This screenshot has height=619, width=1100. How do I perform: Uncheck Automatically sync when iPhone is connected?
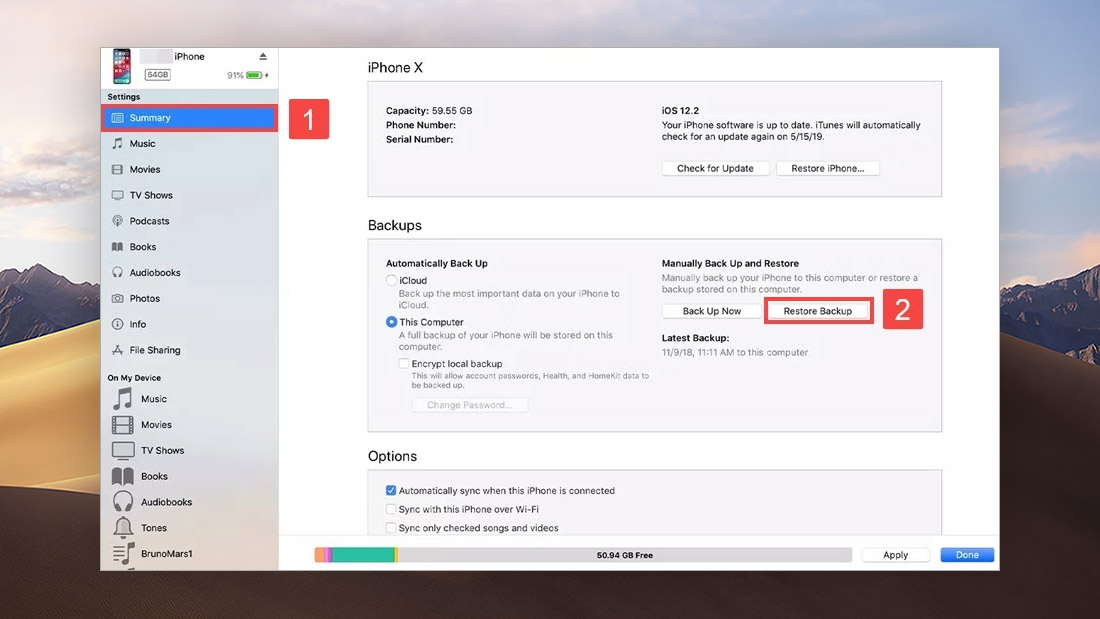click(x=391, y=491)
